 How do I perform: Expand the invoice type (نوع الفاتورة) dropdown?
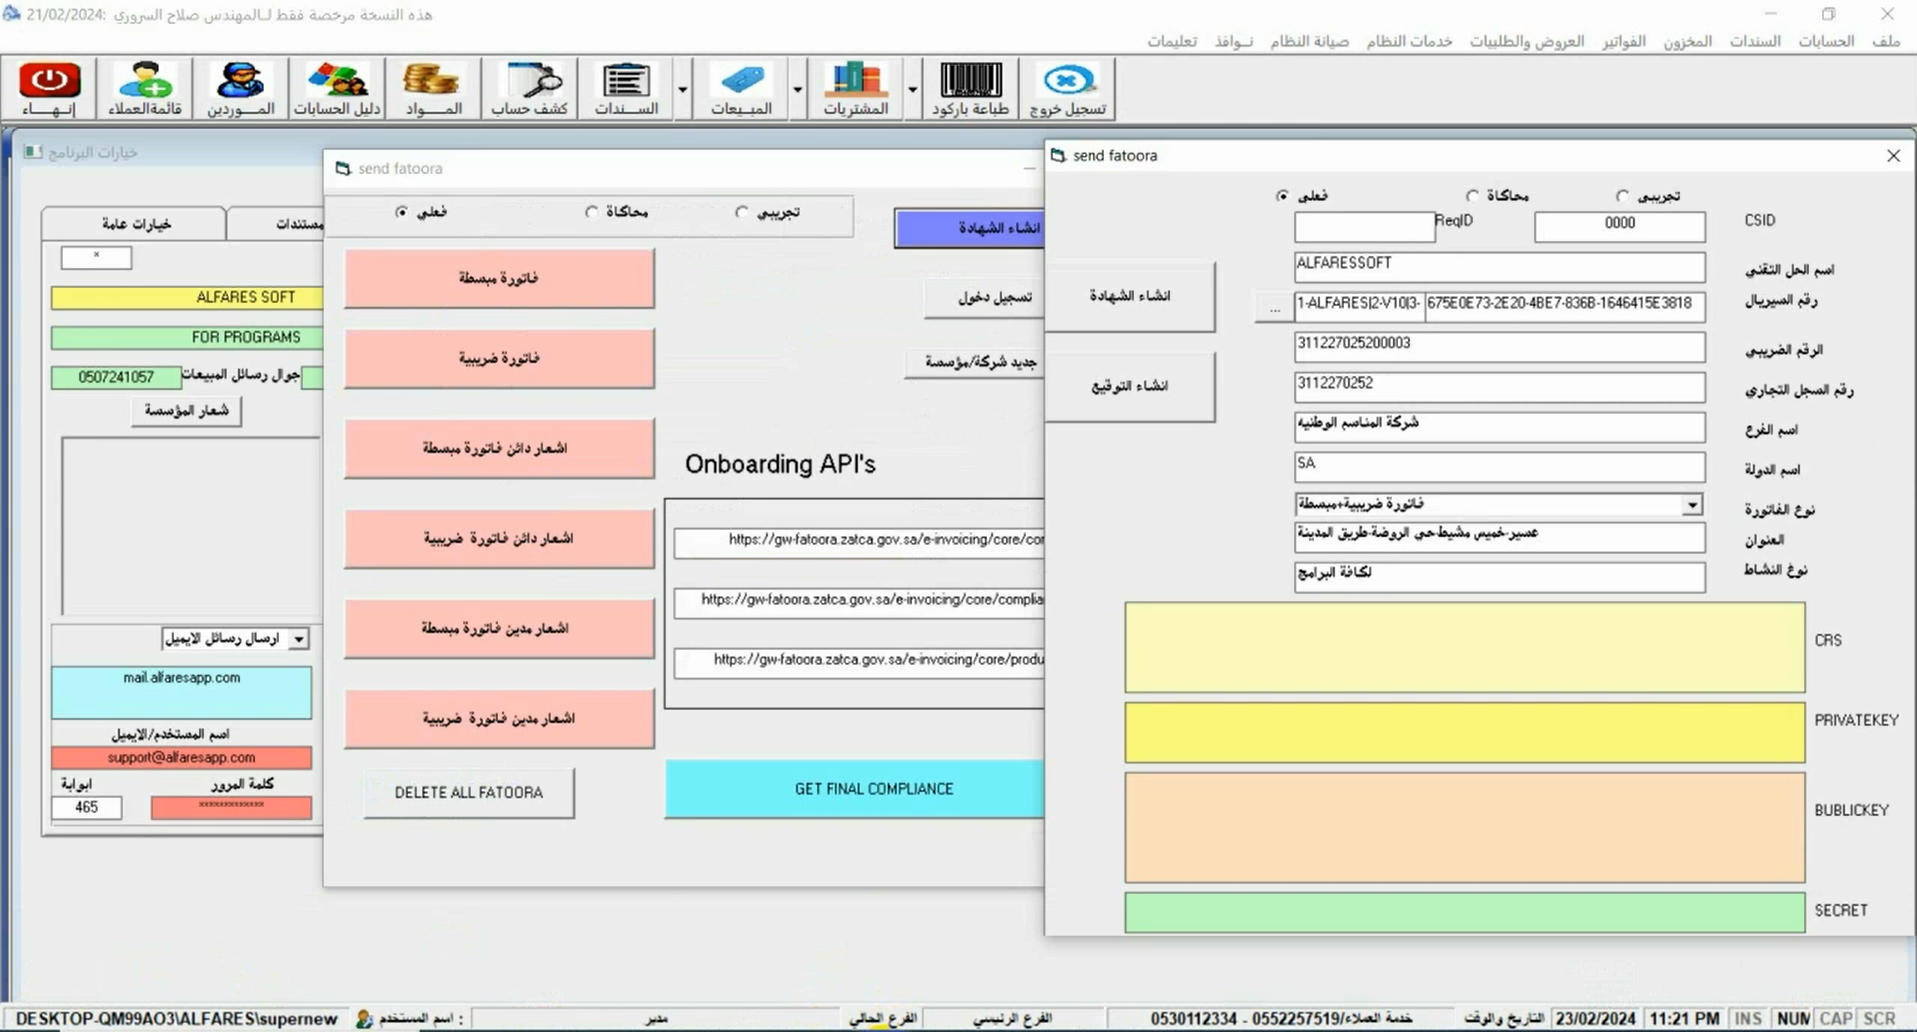pyautogui.click(x=1691, y=505)
